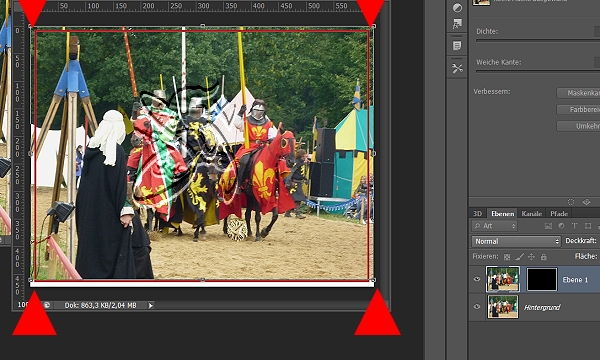
Task: Switch to the 3D tab
Action: 477,213
